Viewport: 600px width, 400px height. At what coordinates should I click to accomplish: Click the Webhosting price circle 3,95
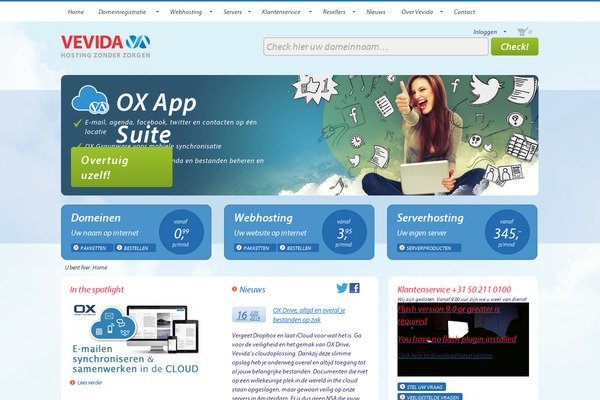pos(344,232)
